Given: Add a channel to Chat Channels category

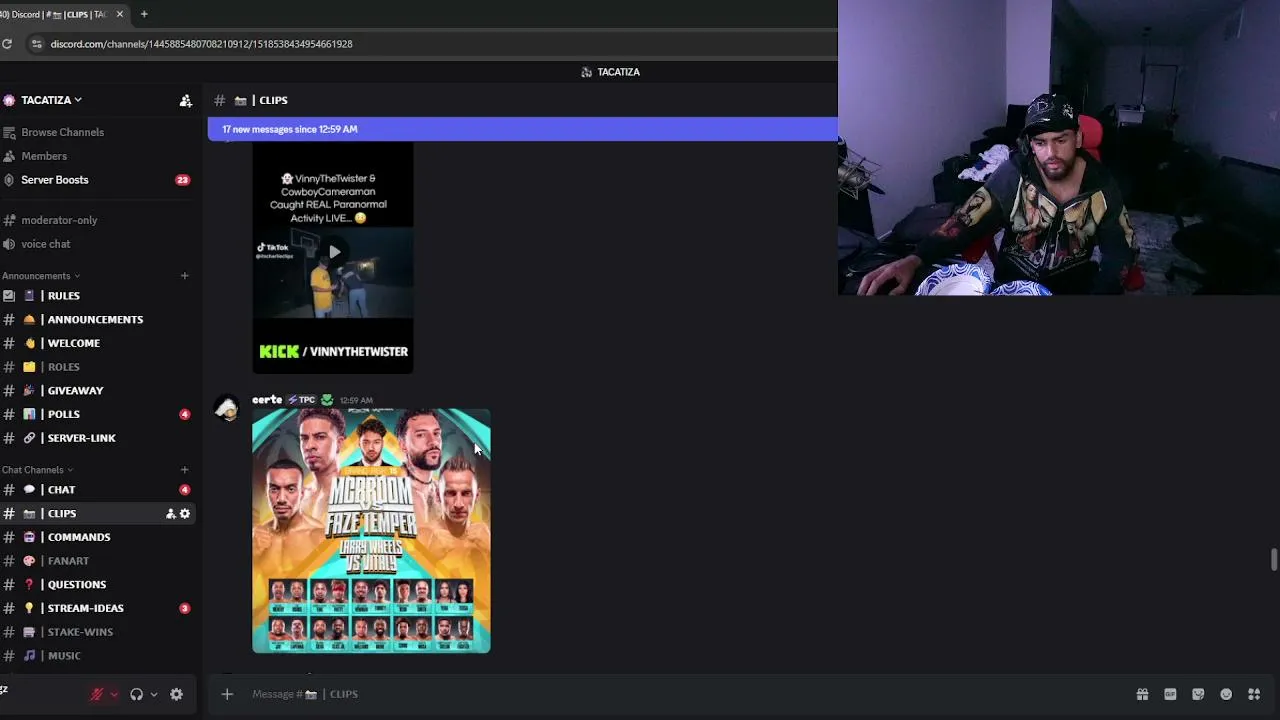Looking at the screenshot, I should (x=184, y=470).
